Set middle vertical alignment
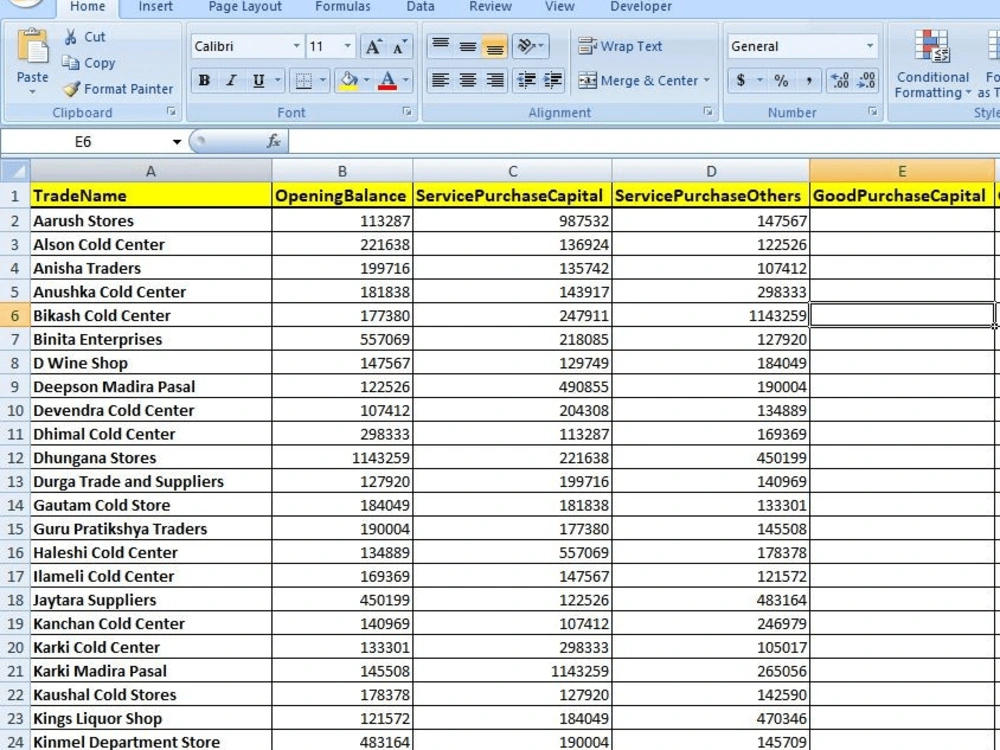This screenshot has height=750, width=1000. pos(467,46)
